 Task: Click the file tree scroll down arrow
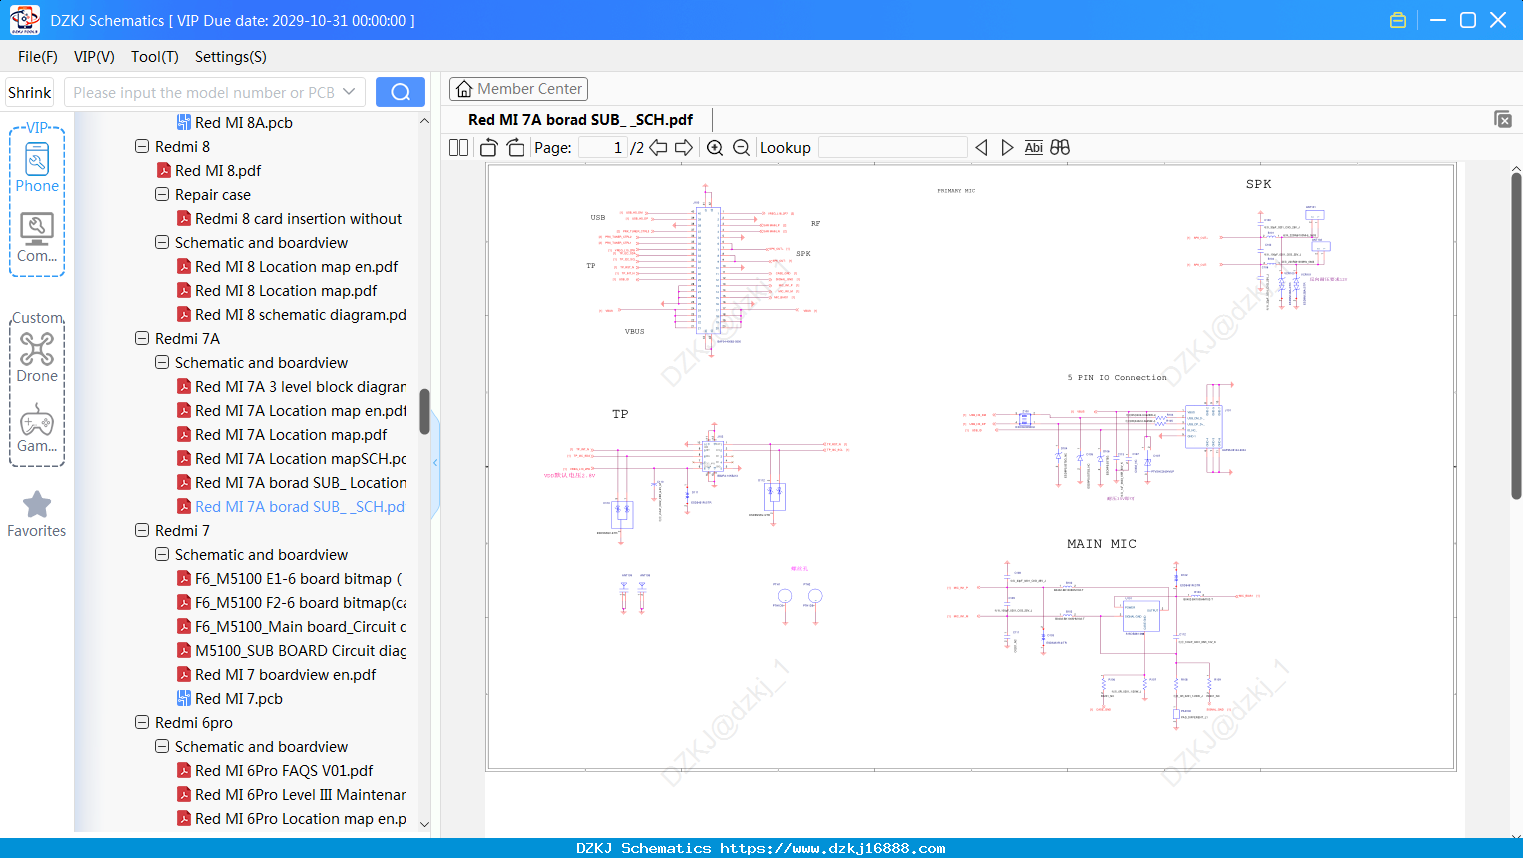[x=424, y=824]
